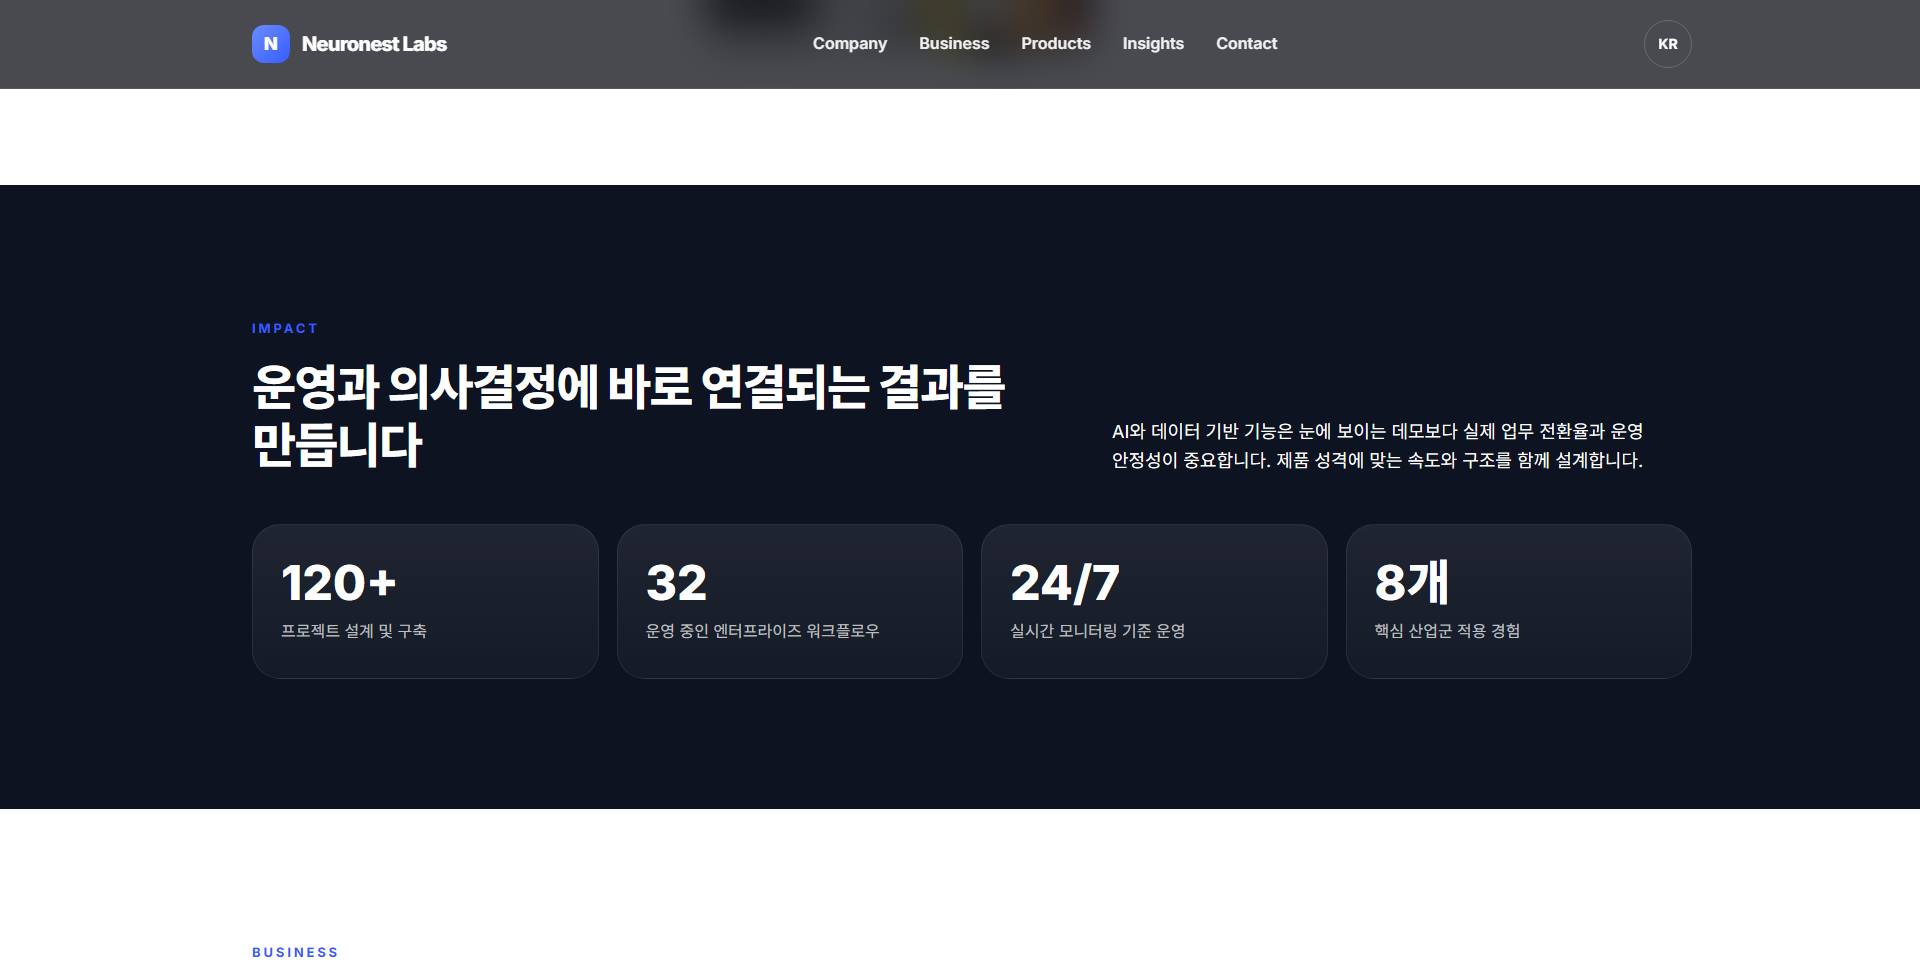Open the Neuronest Labs home link
Image resolution: width=1920 pixels, height=960 pixels.
350,44
